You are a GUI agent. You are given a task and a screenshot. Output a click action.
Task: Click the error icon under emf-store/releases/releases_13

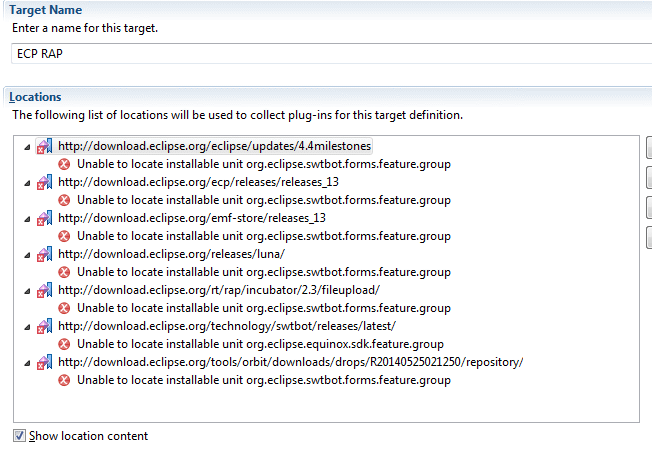64,236
